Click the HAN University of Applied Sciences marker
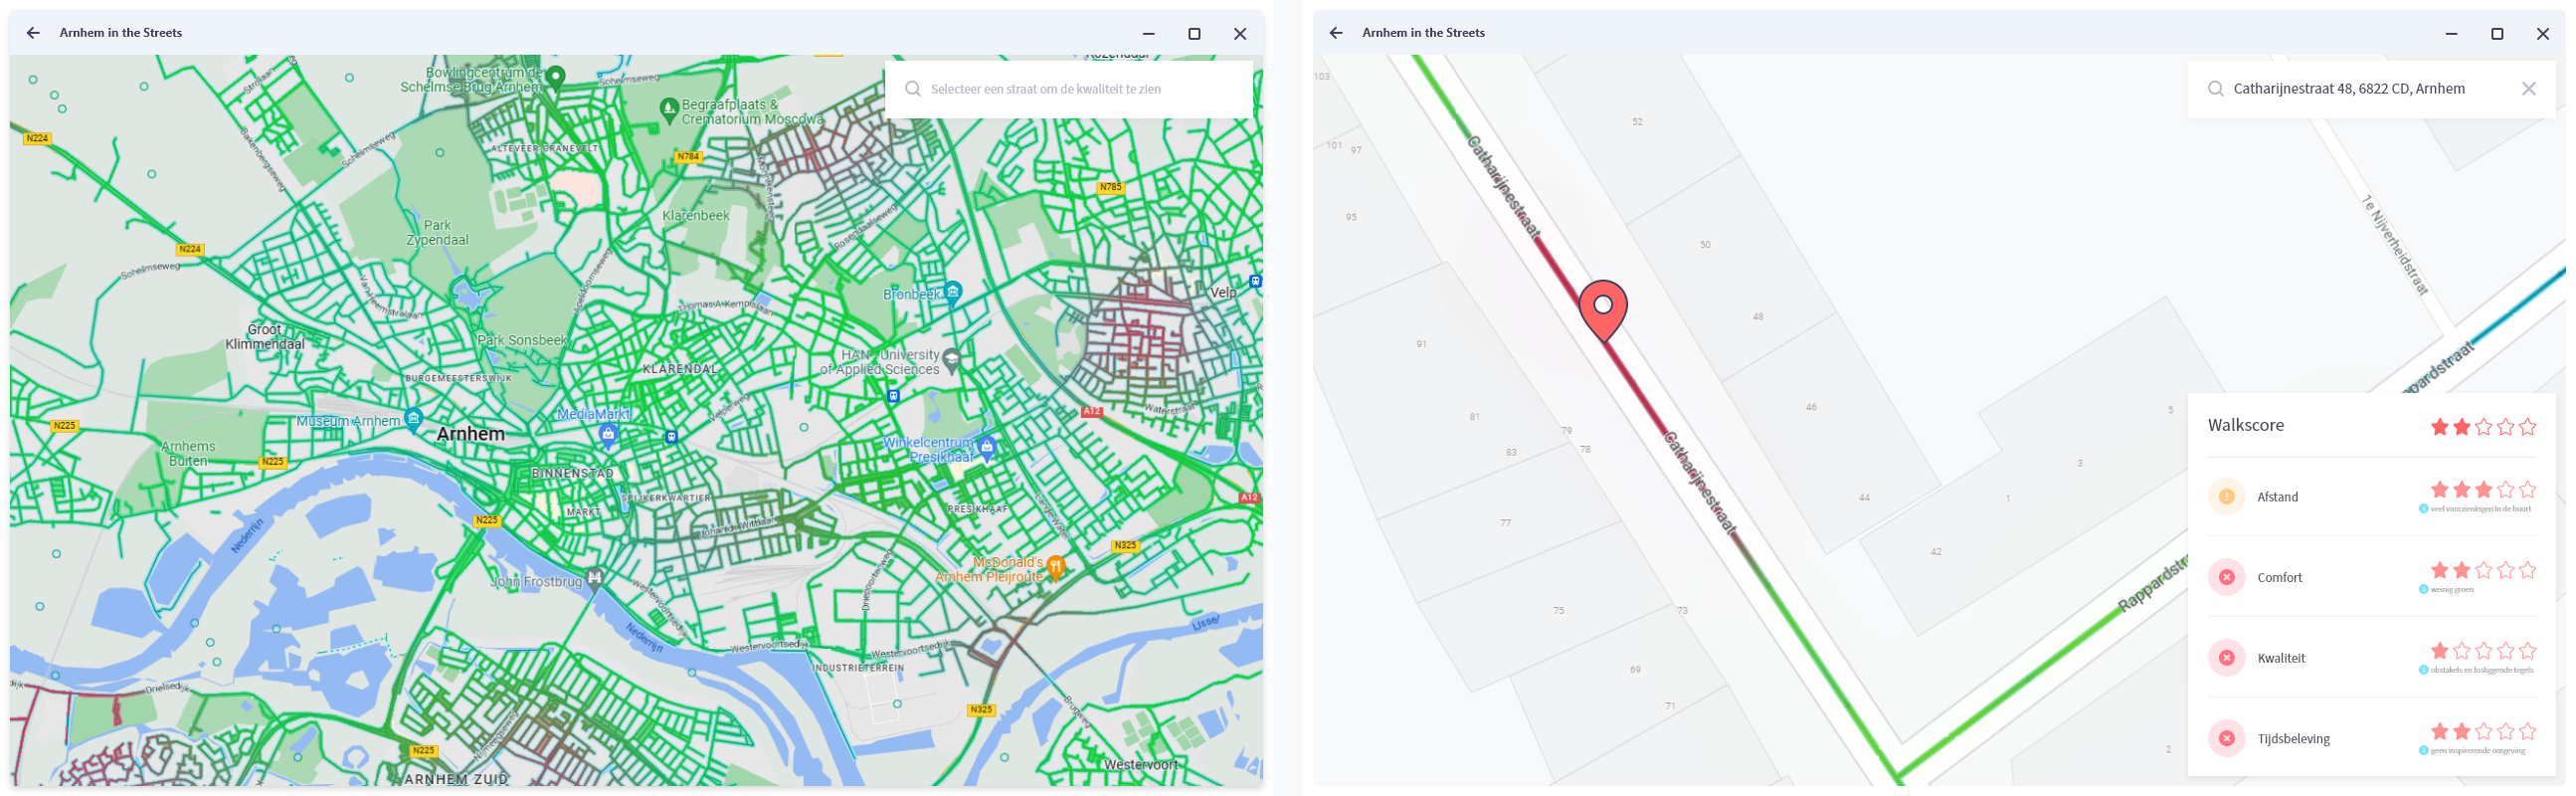 (x=951, y=360)
